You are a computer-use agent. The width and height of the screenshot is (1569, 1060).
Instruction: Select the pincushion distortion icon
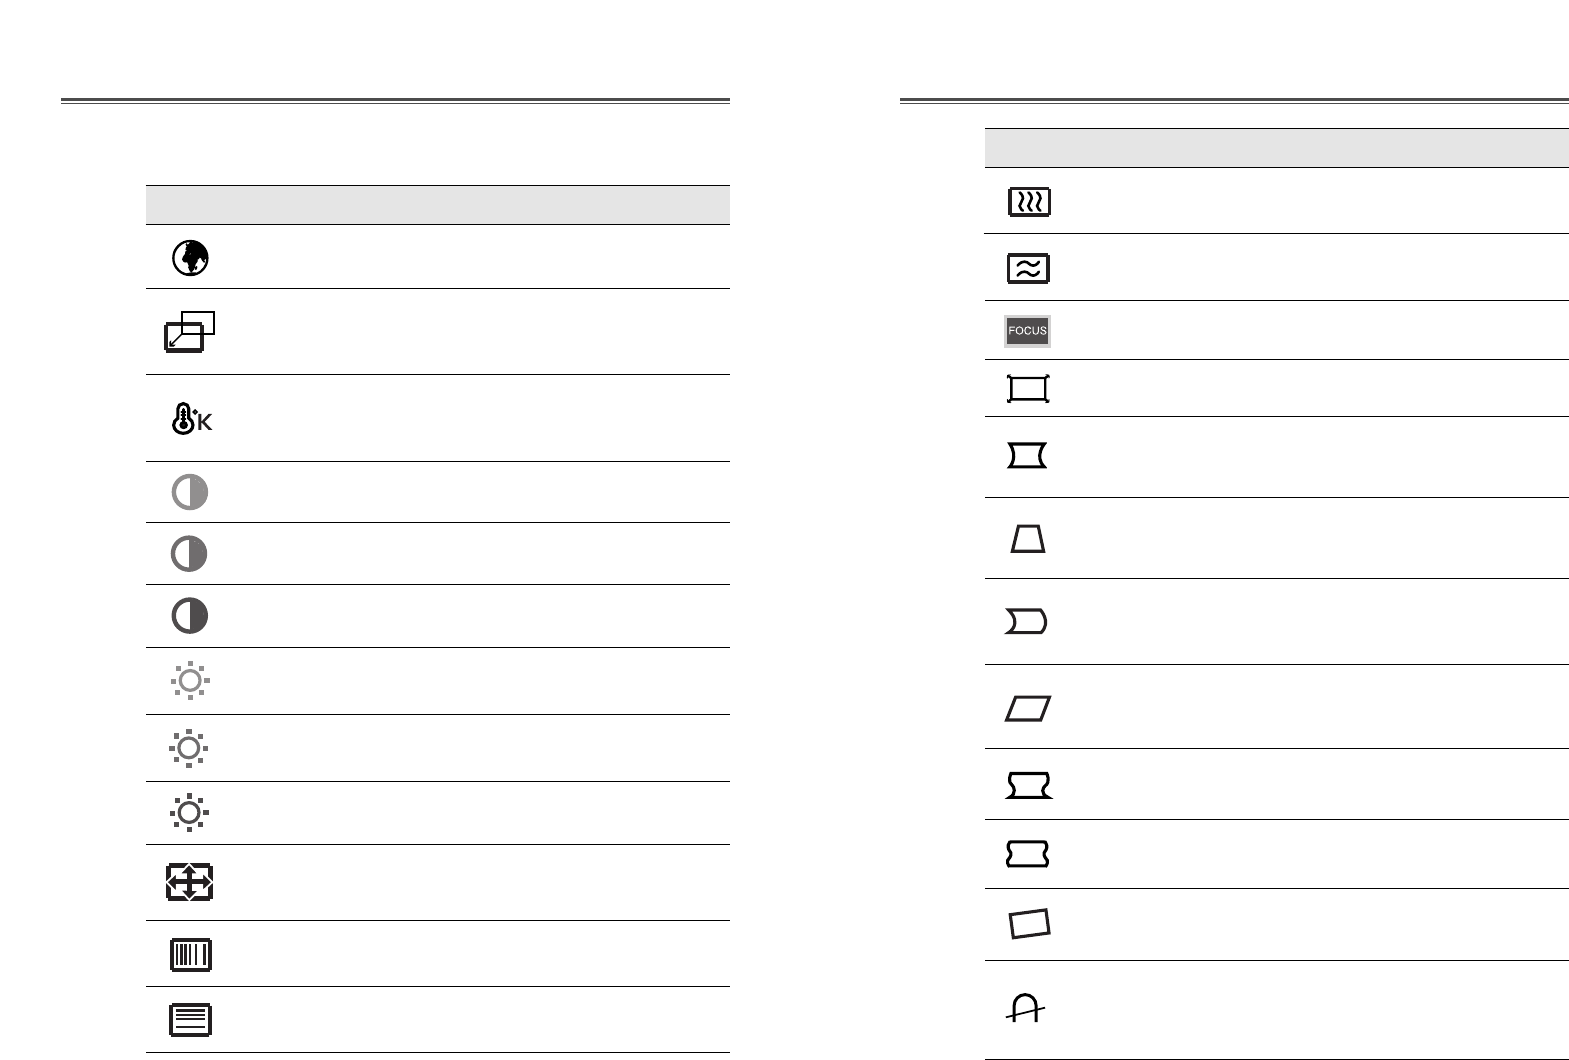[x=1028, y=457]
